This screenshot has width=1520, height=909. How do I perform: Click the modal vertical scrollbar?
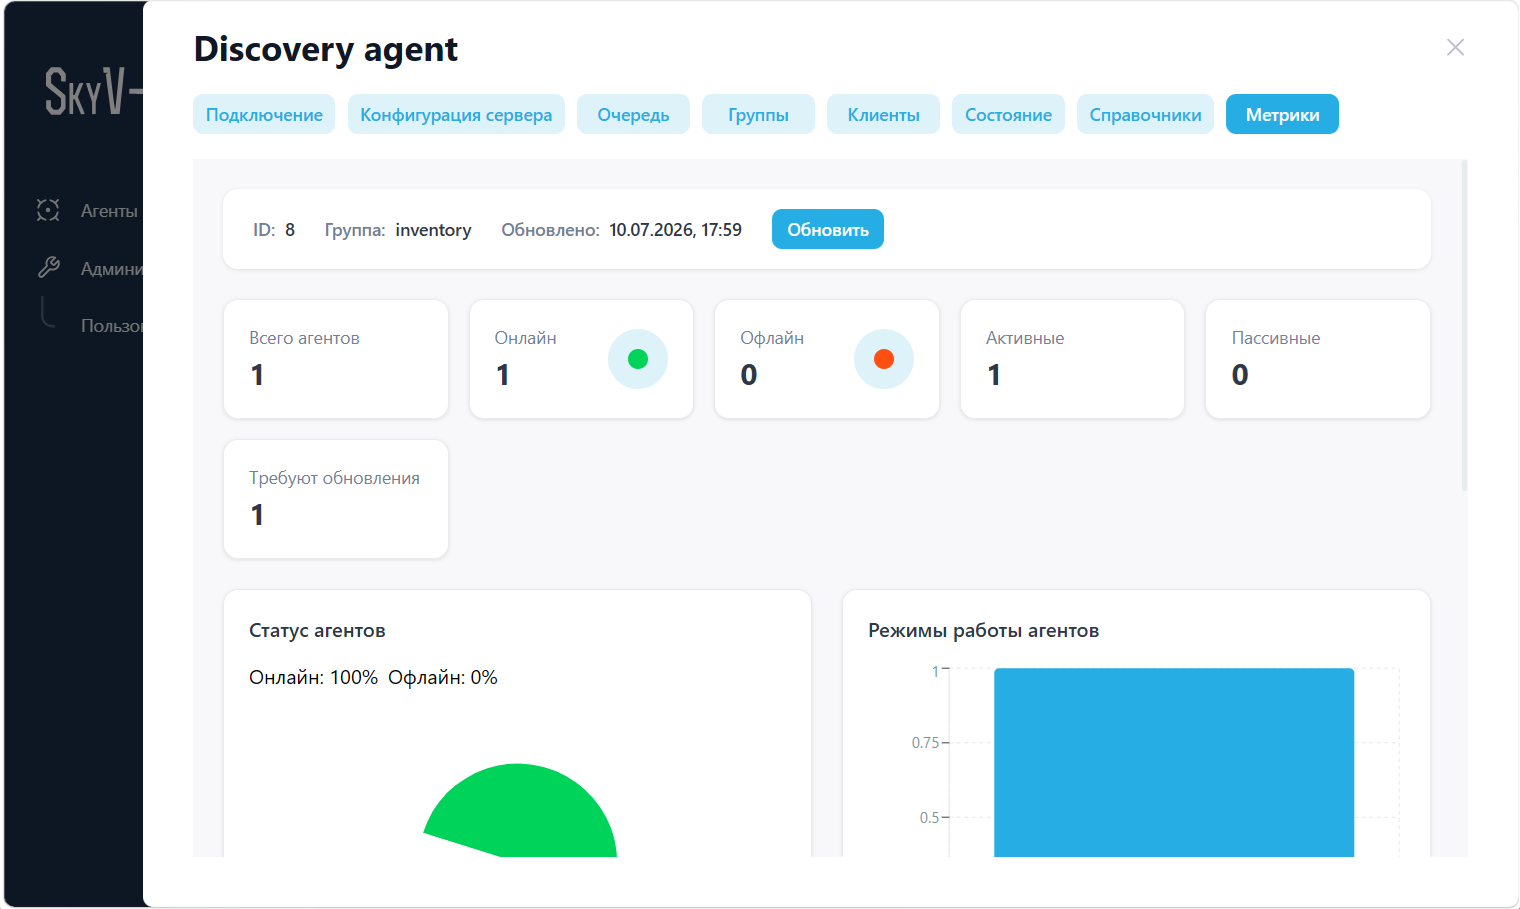(1464, 325)
